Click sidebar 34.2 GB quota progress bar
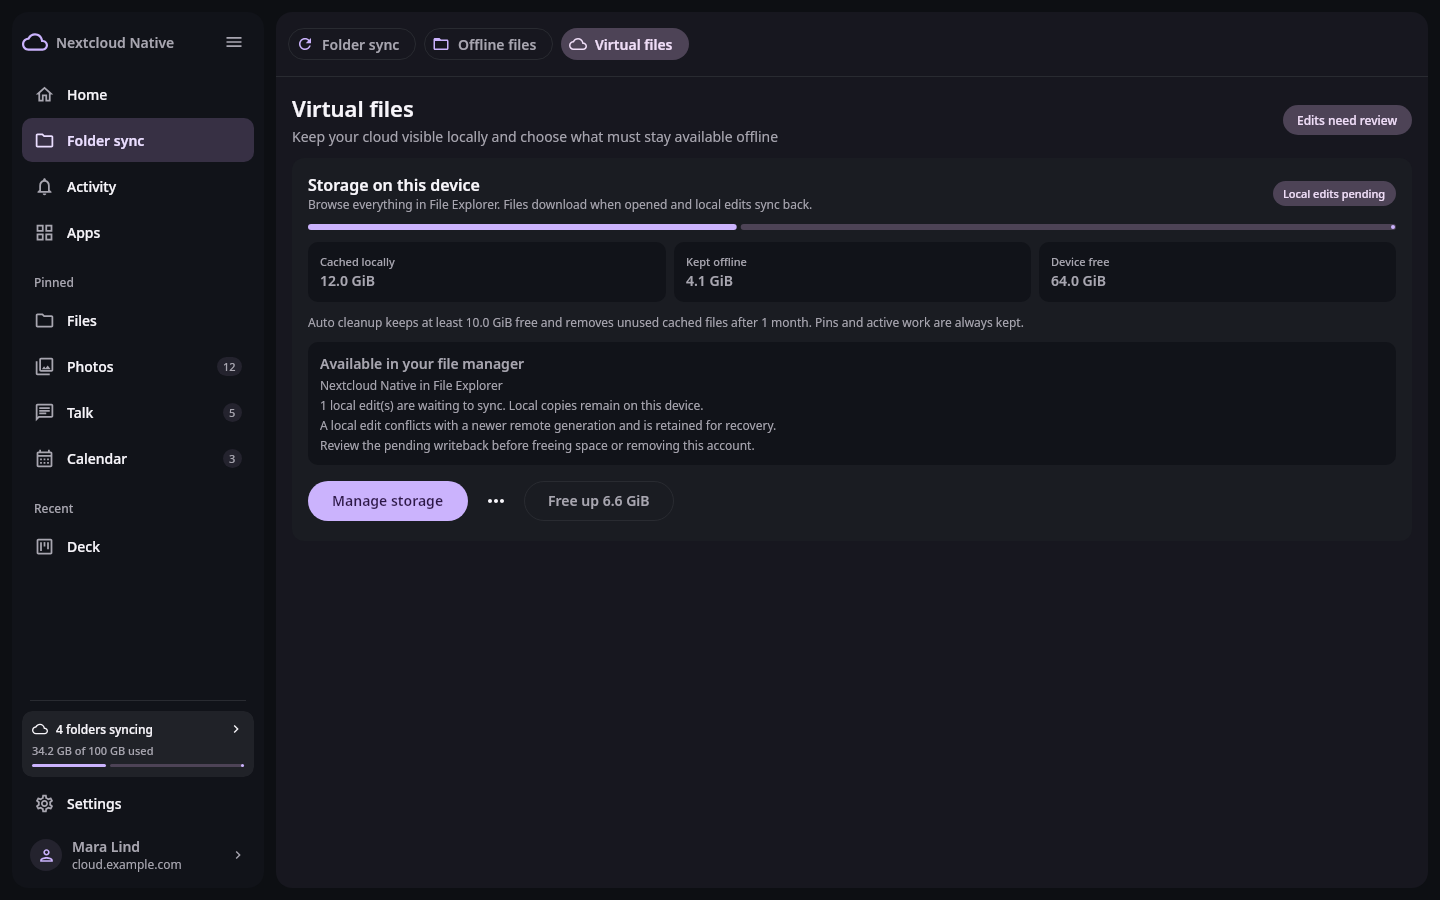Screen dimensions: 1440x900 (138, 766)
